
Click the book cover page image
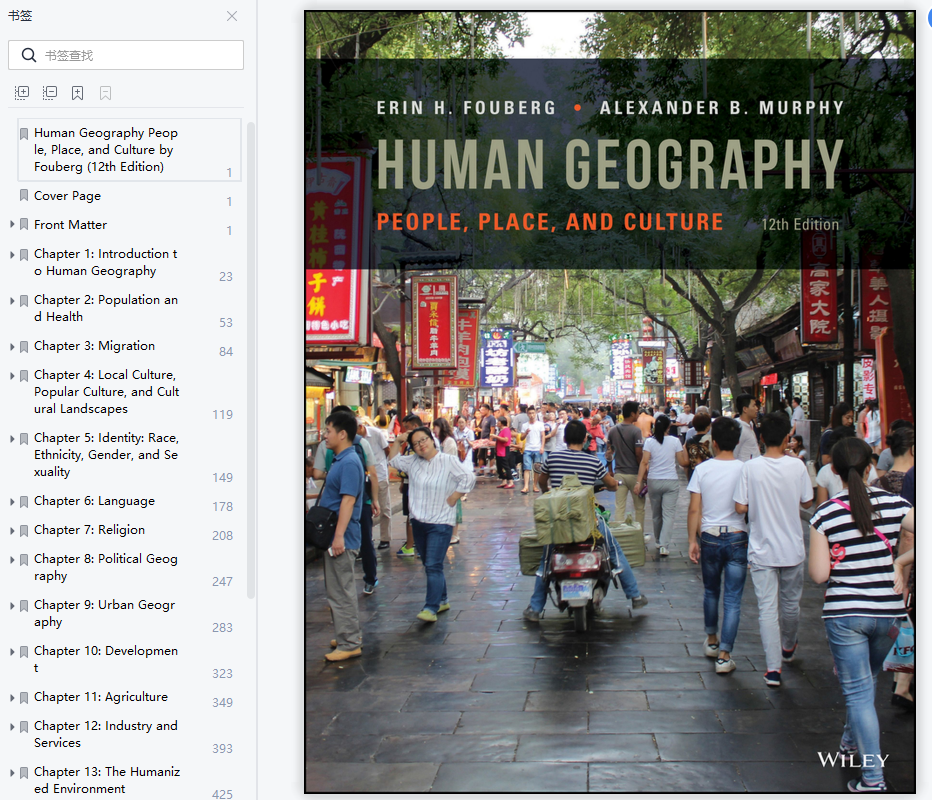pyautogui.click(x=610, y=402)
